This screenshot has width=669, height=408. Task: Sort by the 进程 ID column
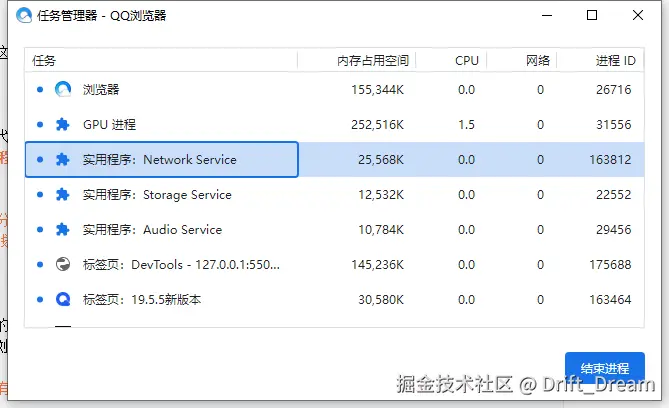point(615,61)
